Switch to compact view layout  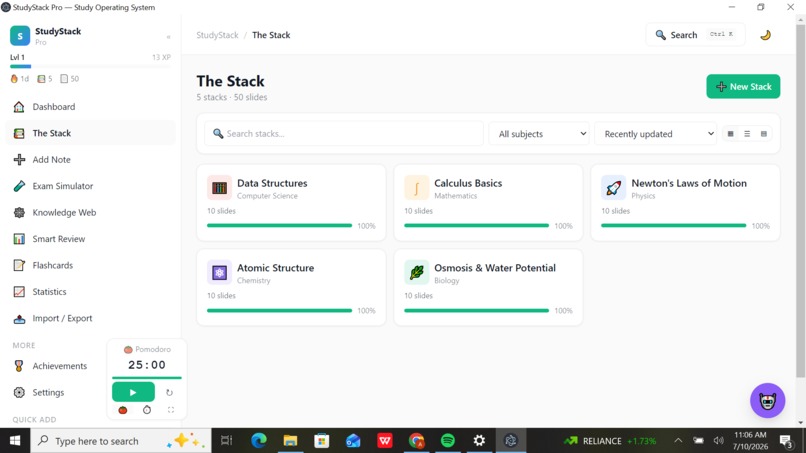(764, 134)
